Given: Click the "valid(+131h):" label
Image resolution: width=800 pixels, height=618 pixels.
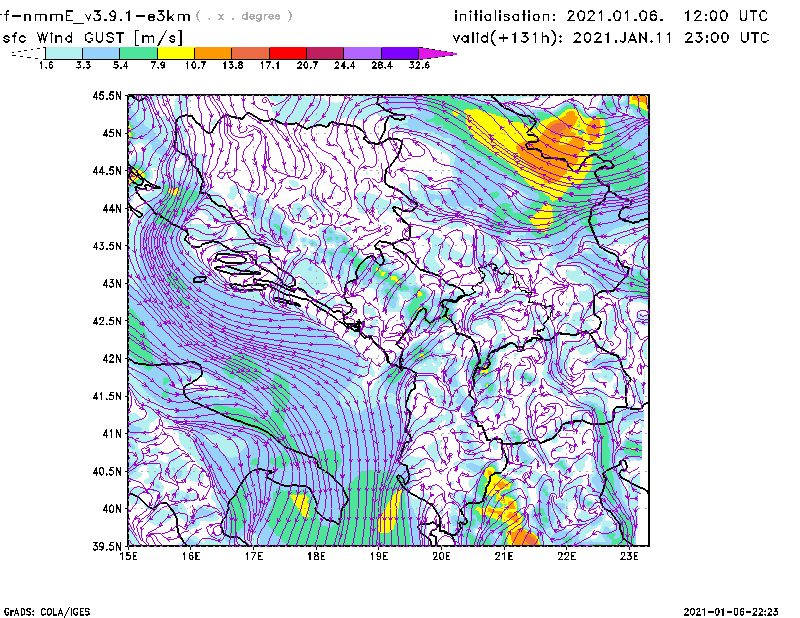Looking at the screenshot, I should point(509,38).
